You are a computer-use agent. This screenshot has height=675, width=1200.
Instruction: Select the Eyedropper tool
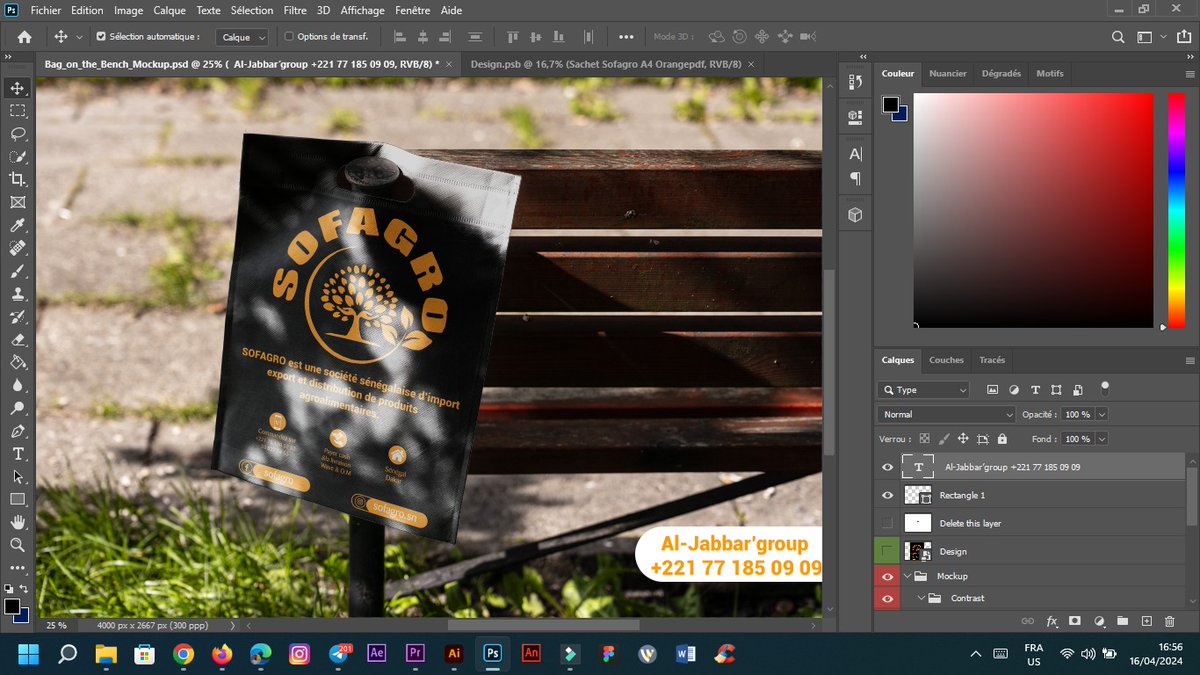18,225
